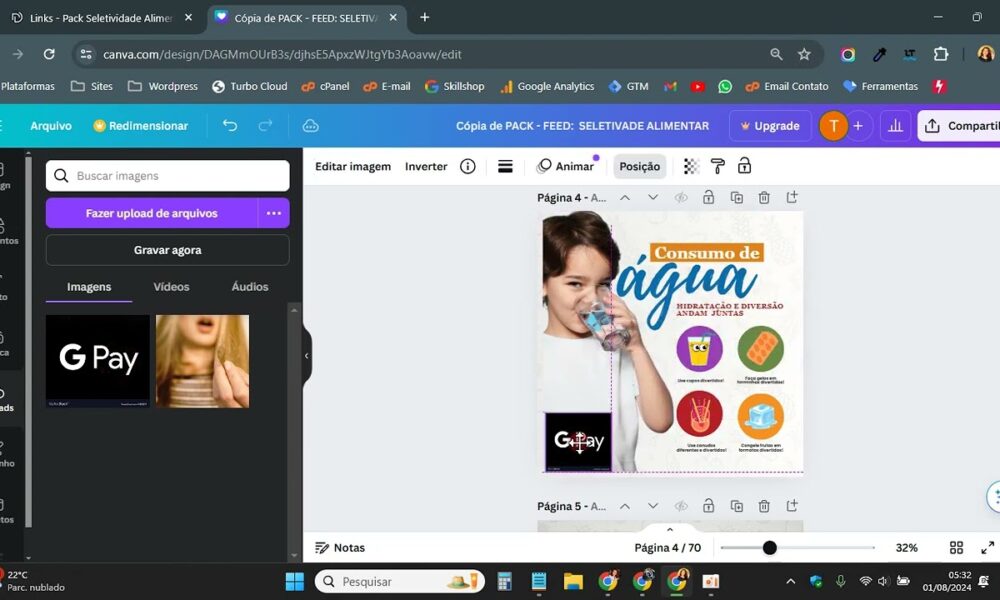Select the G Pay uploaded image thumbnail

[98, 361]
